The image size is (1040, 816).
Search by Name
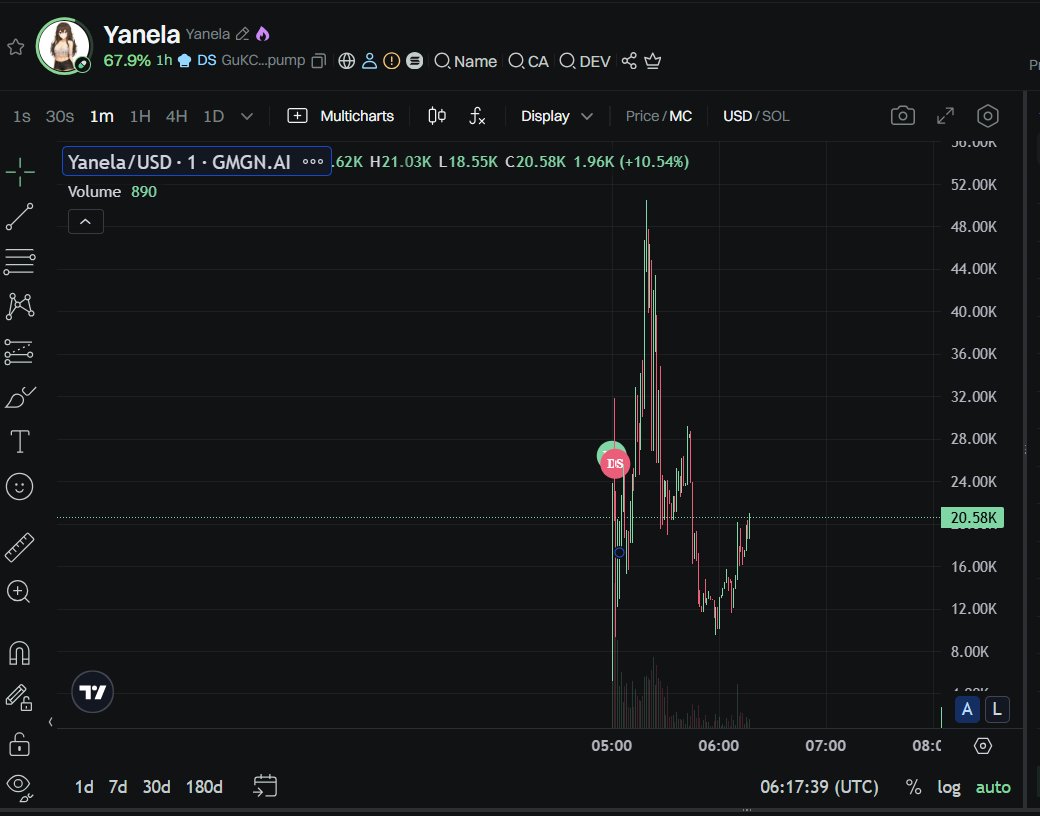coord(466,61)
